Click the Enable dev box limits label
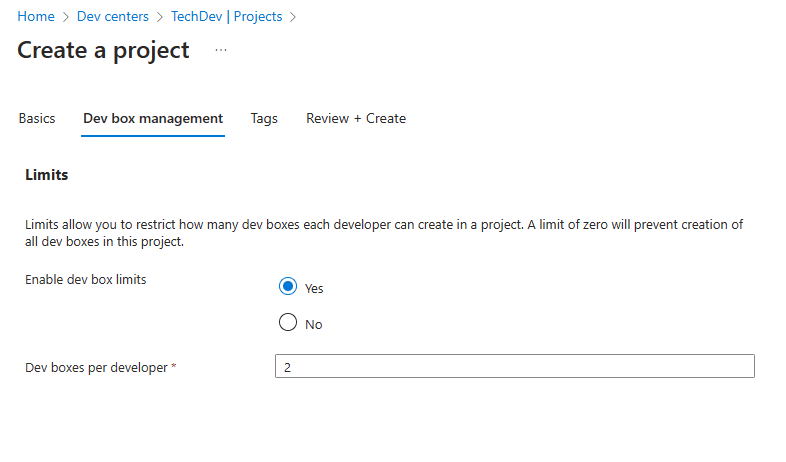786x462 pixels. coord(86,280)
